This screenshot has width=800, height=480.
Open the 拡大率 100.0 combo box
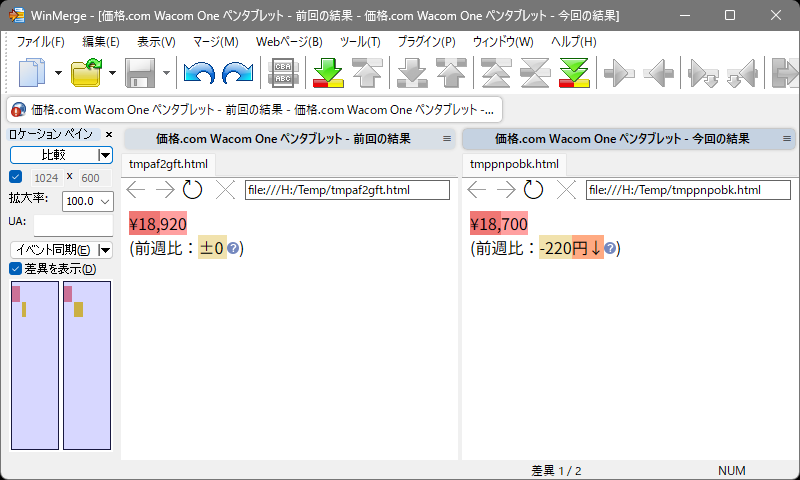[x=87, y=201]
